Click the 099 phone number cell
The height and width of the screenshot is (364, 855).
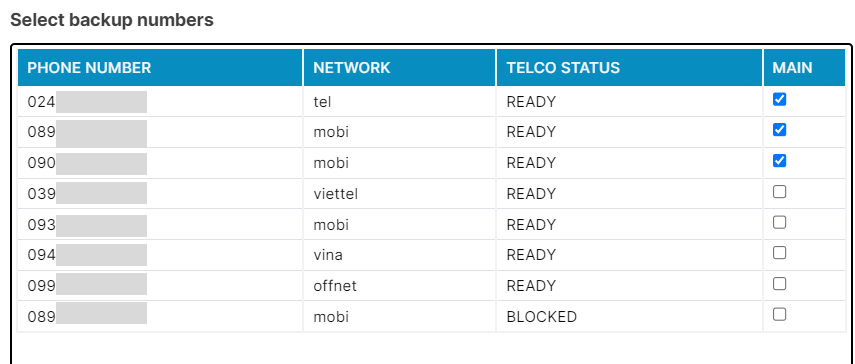(x=160, y=286)
